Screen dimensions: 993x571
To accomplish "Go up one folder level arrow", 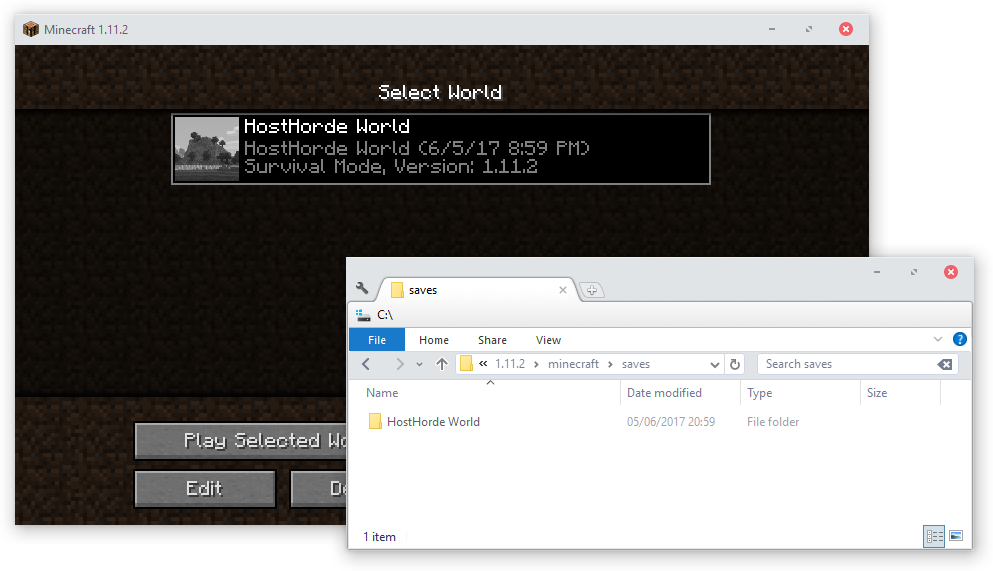I will 441,364.
